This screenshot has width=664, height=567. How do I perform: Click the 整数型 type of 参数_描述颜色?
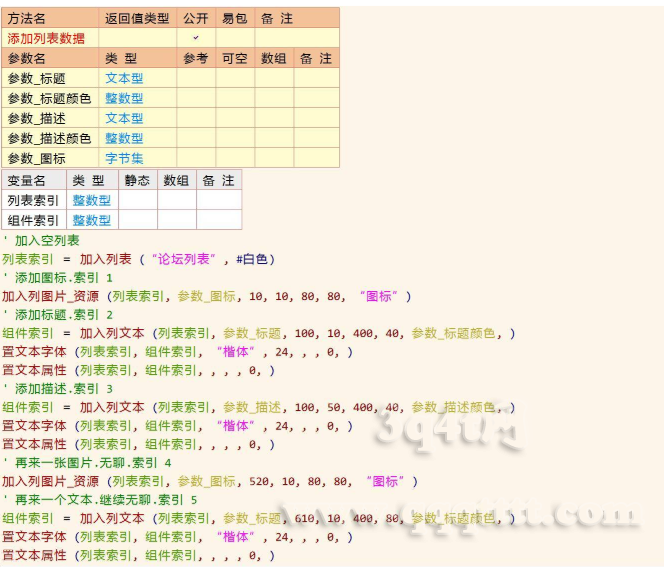click(x=124, y=138)
